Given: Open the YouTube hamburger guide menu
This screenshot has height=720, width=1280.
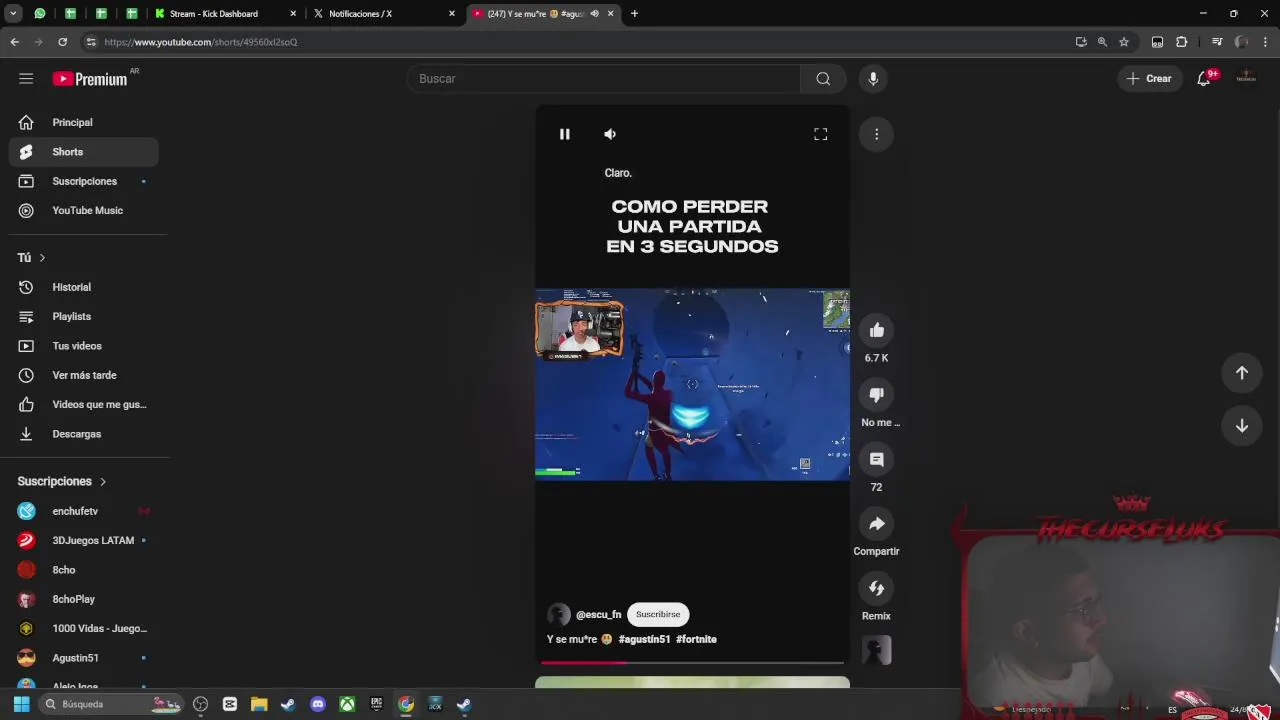Looking at the screenshot, I should (x=26, y=78).
